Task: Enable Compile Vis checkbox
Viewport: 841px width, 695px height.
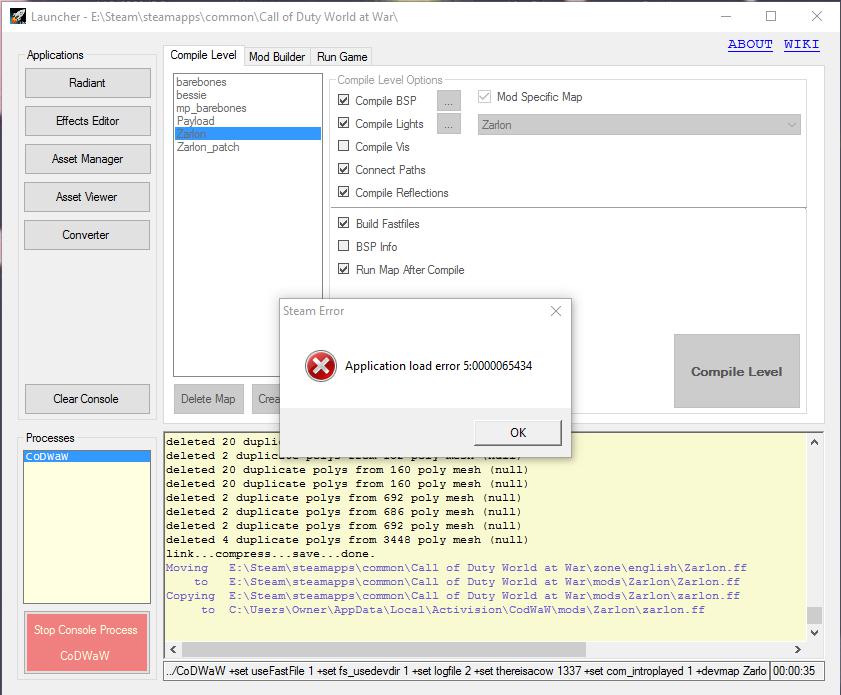Action: coord(344,146)
